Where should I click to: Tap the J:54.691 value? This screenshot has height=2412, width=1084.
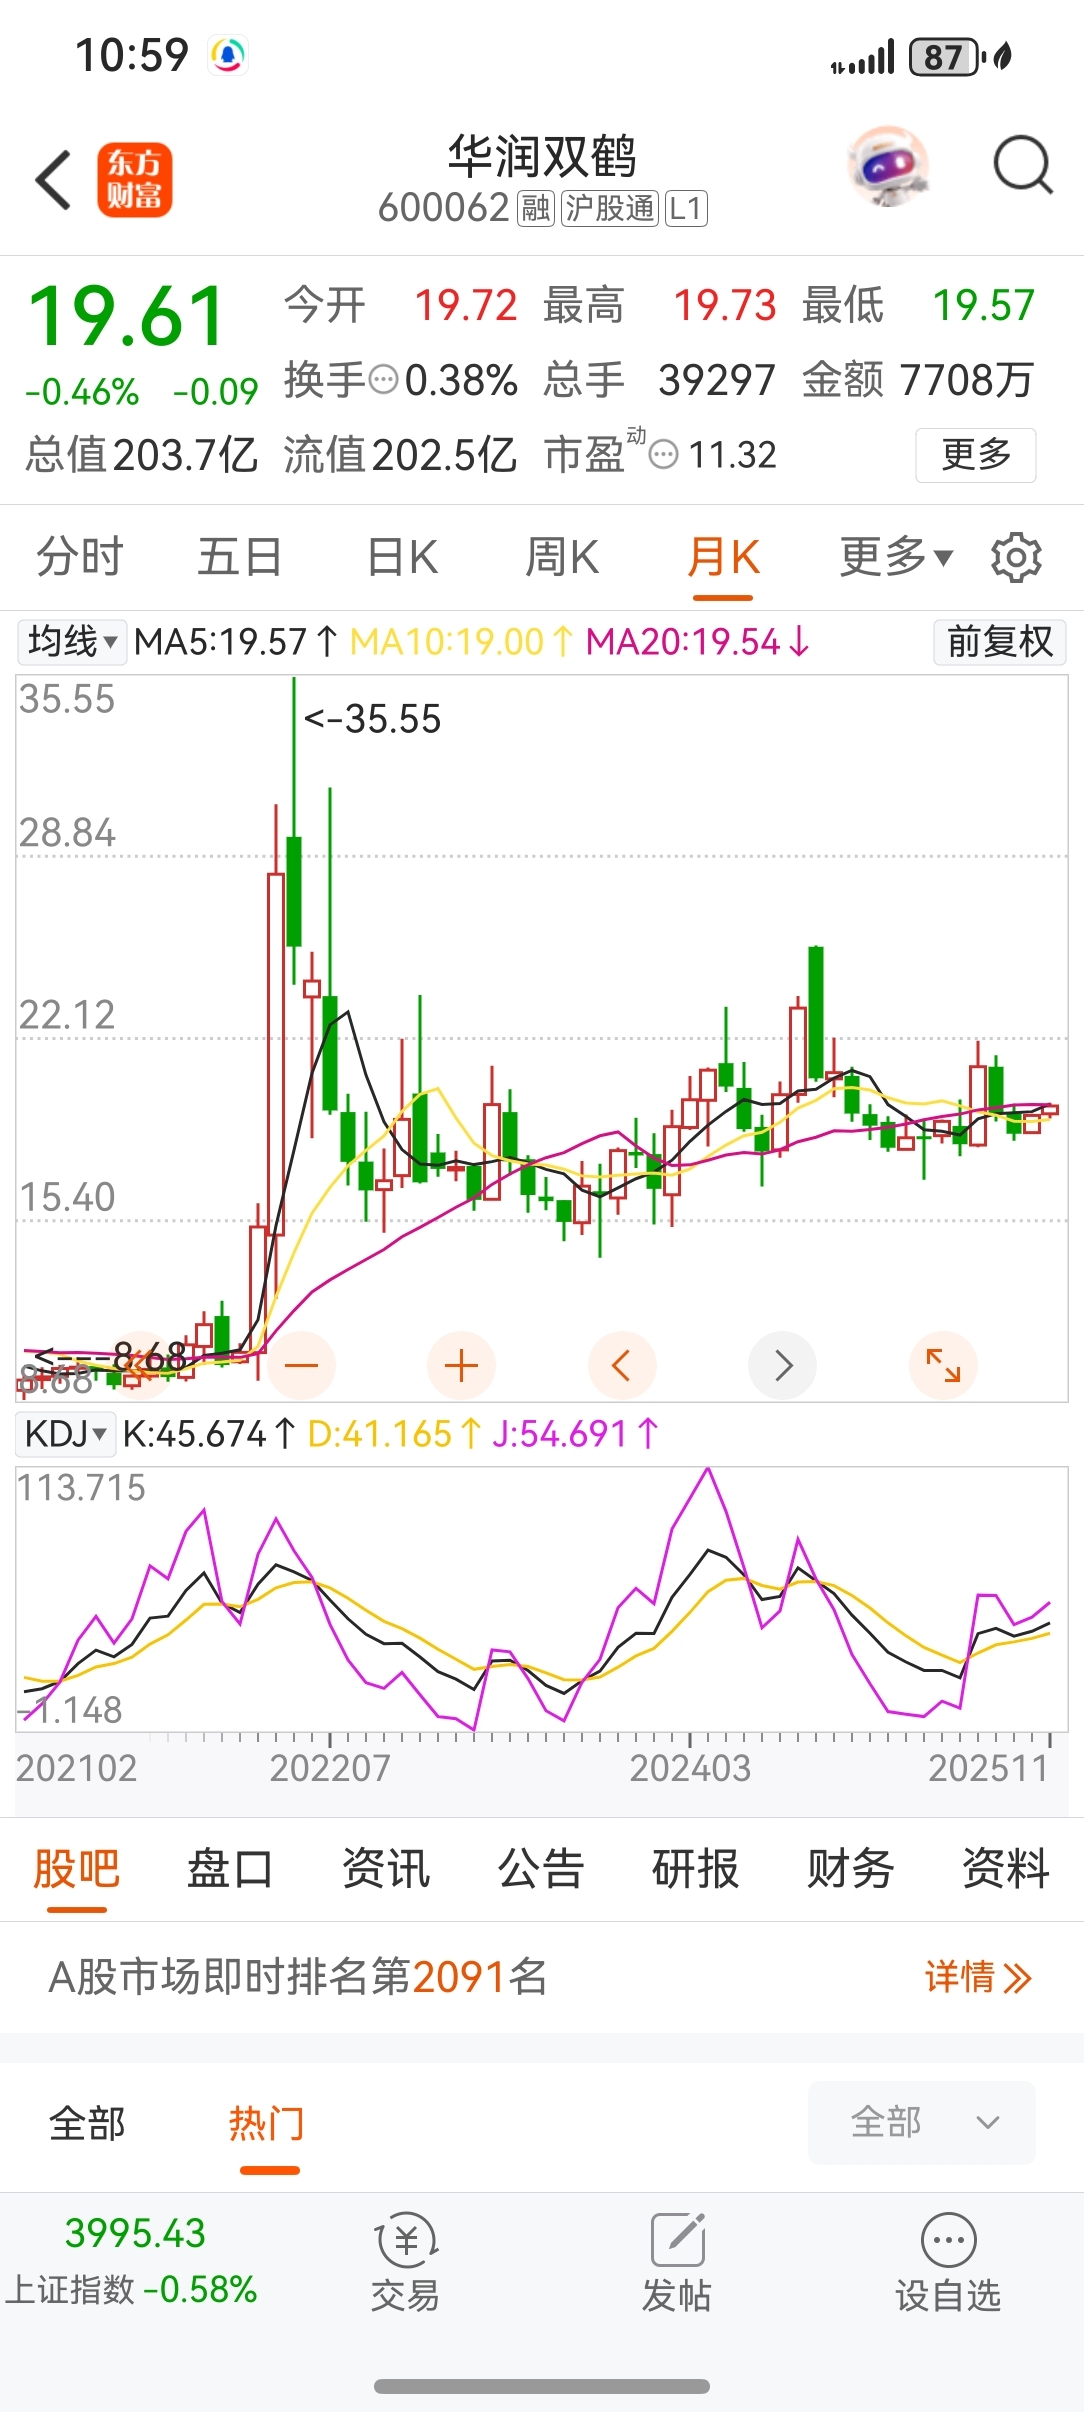tap(575, 1434)
